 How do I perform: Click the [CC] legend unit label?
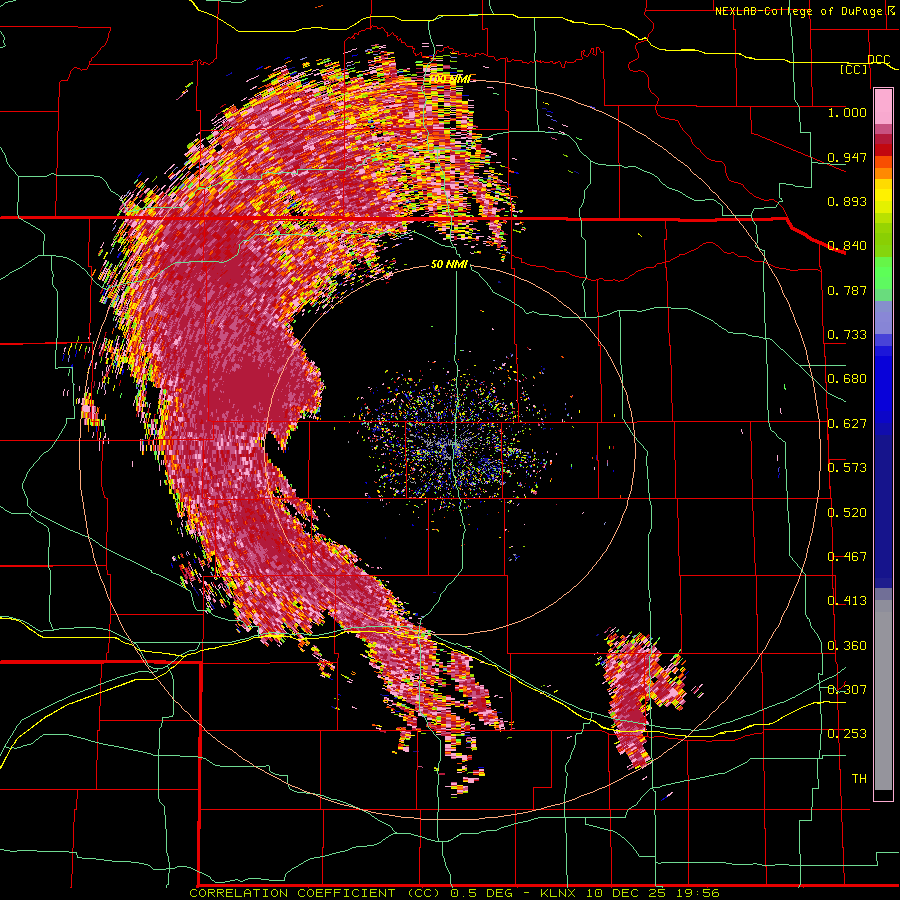[x=854, y=69]
